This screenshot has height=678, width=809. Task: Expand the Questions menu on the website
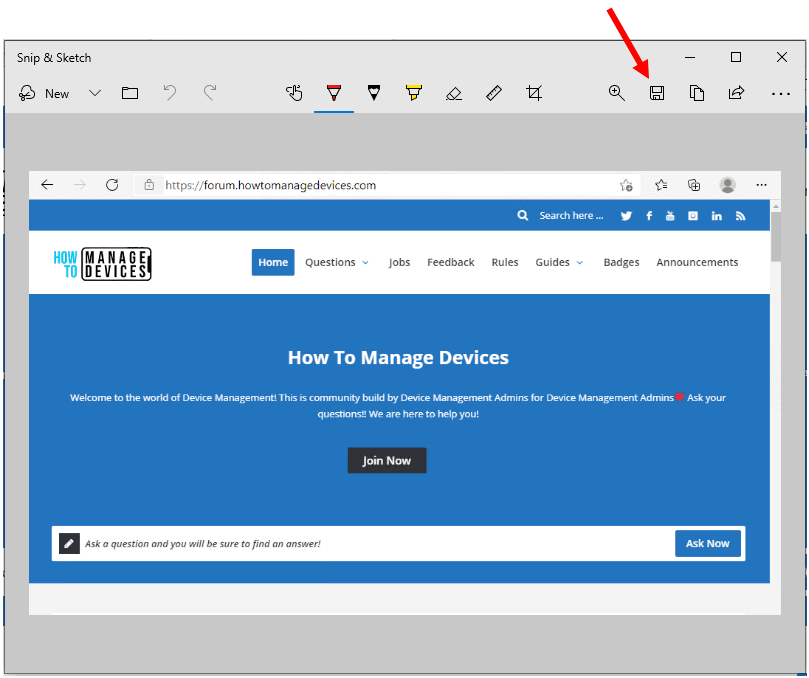coord(336,262)
